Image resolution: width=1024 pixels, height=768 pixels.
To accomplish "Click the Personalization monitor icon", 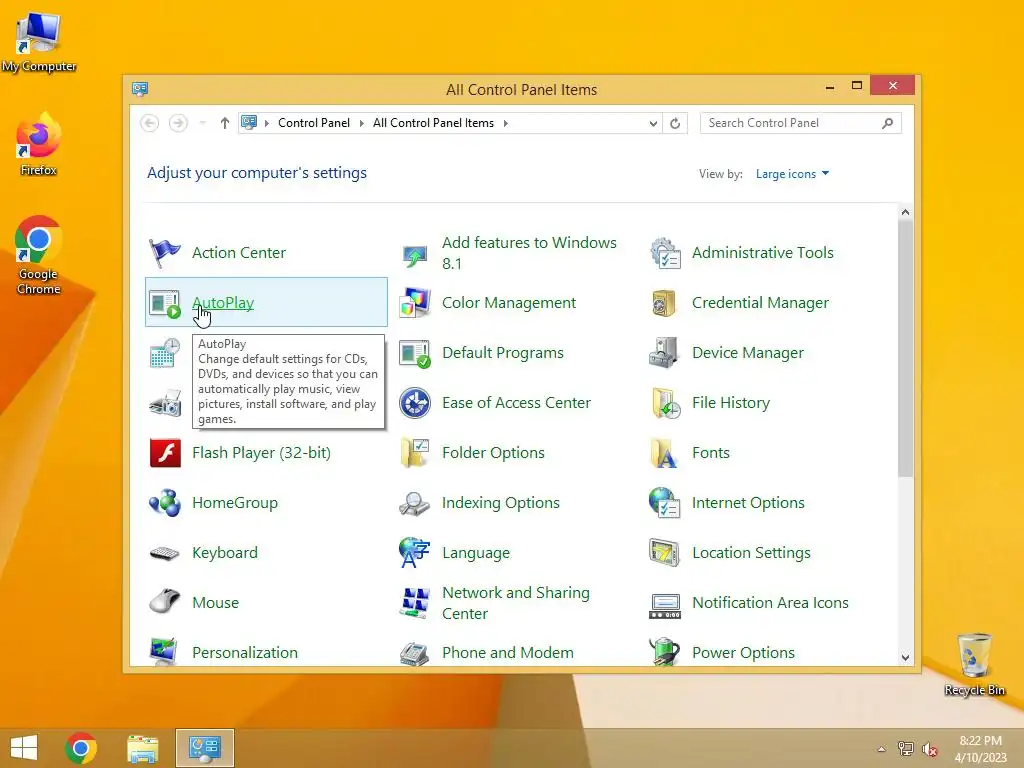I will pos(165,652).
